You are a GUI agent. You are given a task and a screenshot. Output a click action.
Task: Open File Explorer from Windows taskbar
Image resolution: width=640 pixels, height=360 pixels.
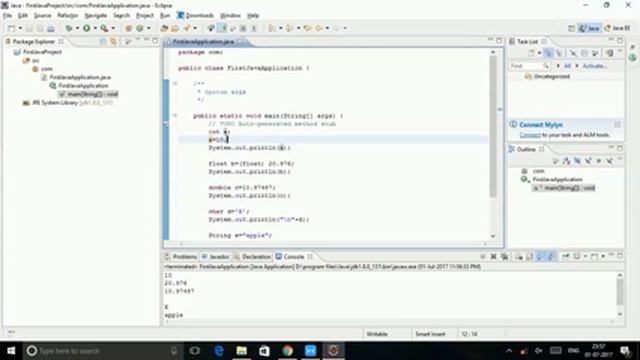coord(242,351)
